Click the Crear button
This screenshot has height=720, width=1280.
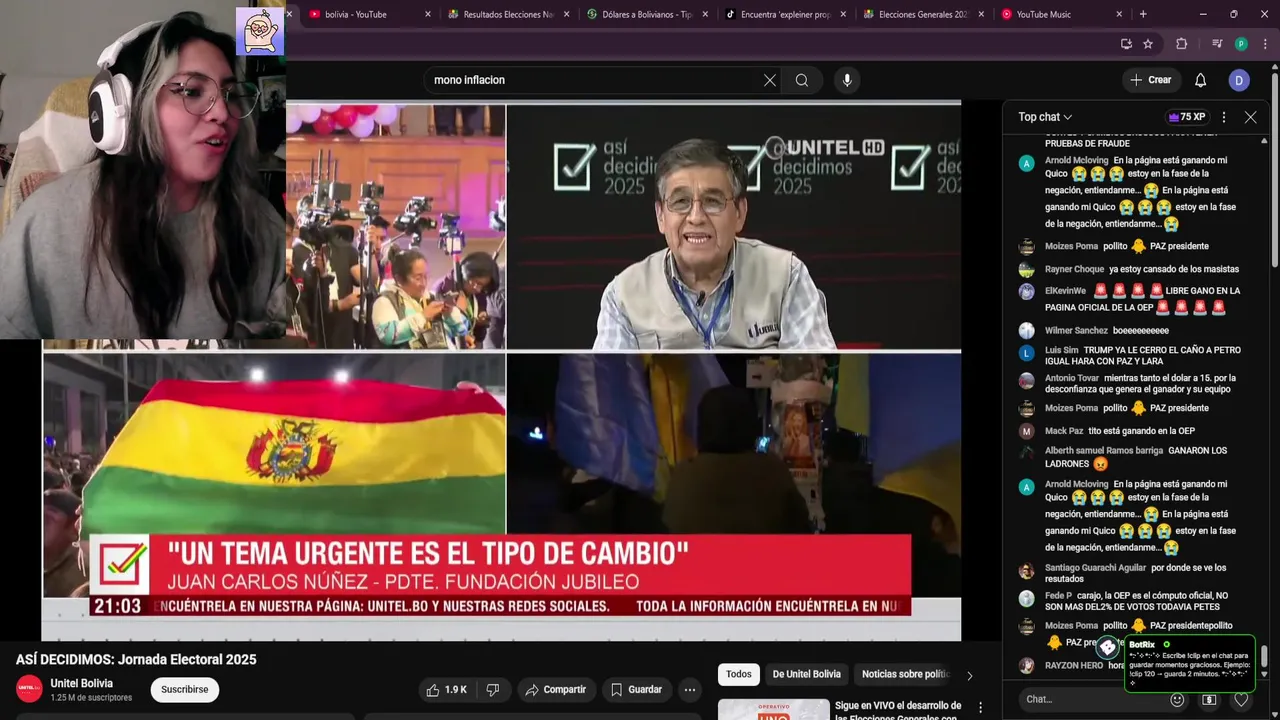tap(1150, 80)
